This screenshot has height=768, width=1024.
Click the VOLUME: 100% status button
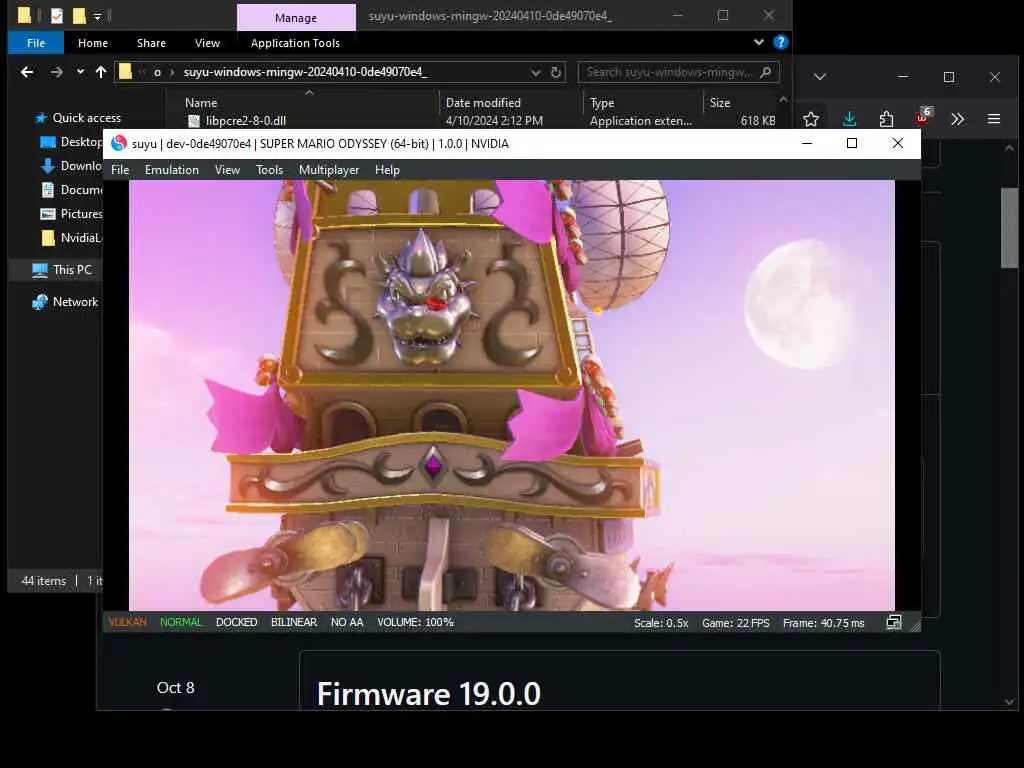(415, 622)
